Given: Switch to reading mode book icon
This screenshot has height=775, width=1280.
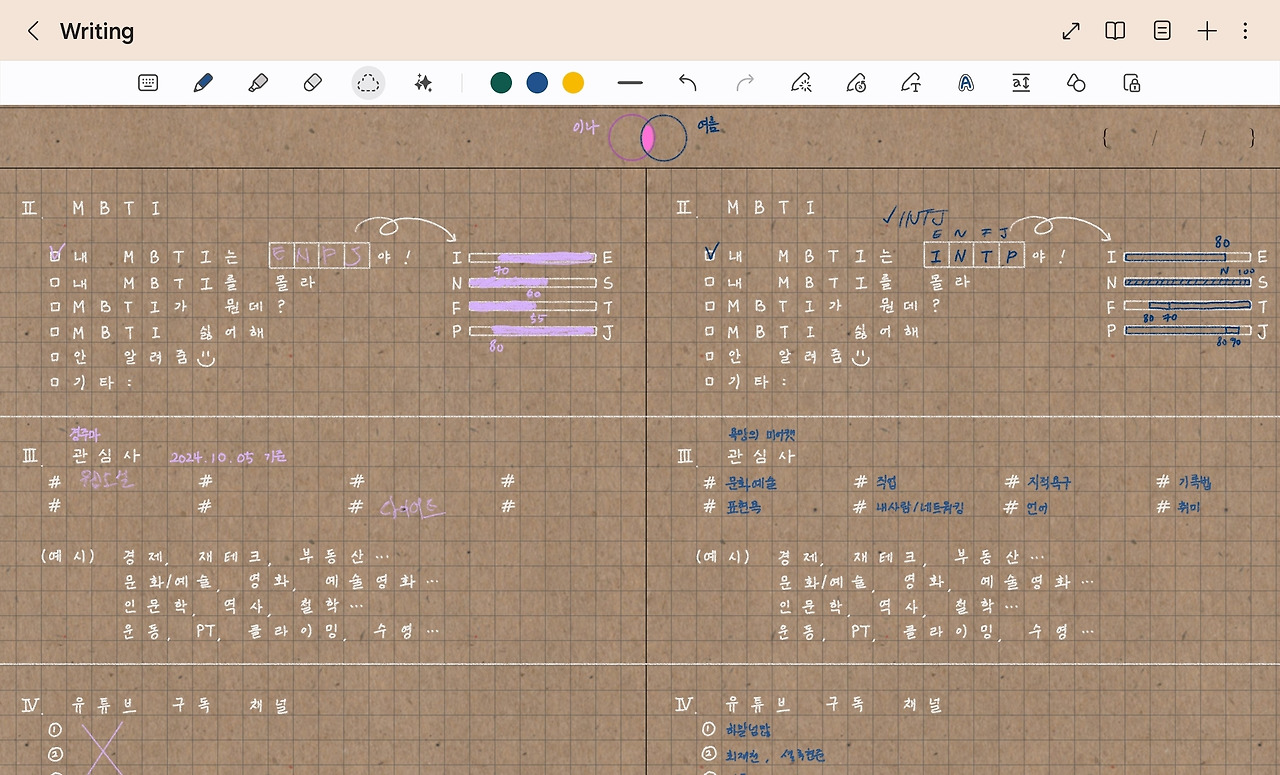Looking at the screenshot, I should (1115, 31).
